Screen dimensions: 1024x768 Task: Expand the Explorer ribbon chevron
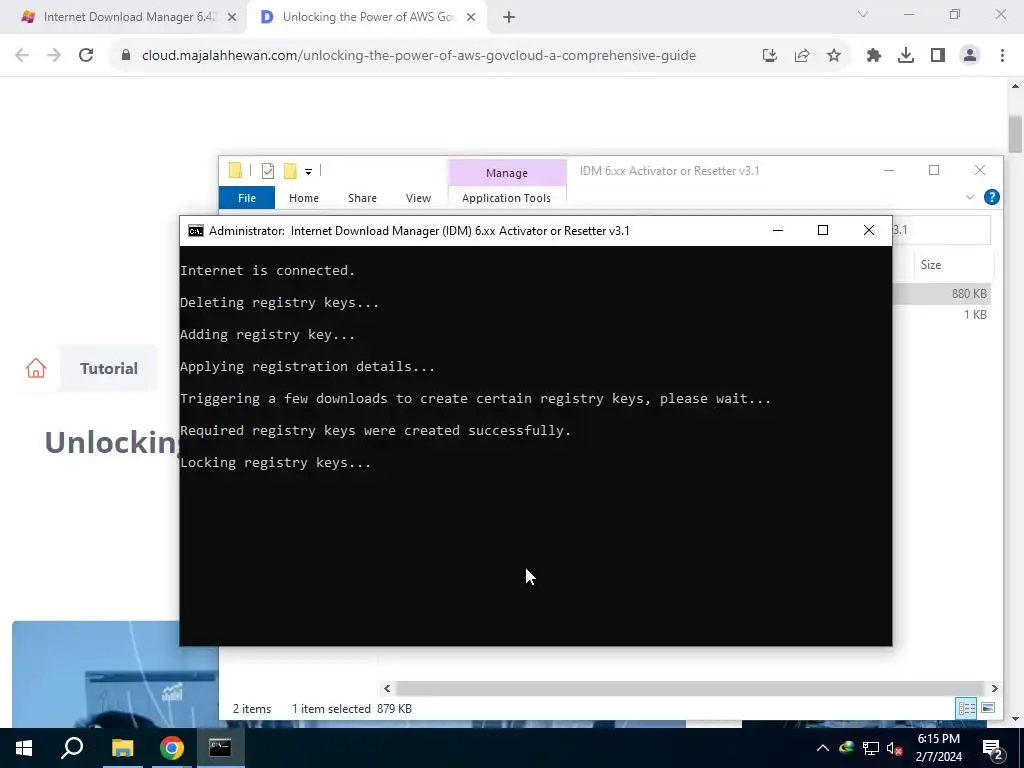click(970, 197)
